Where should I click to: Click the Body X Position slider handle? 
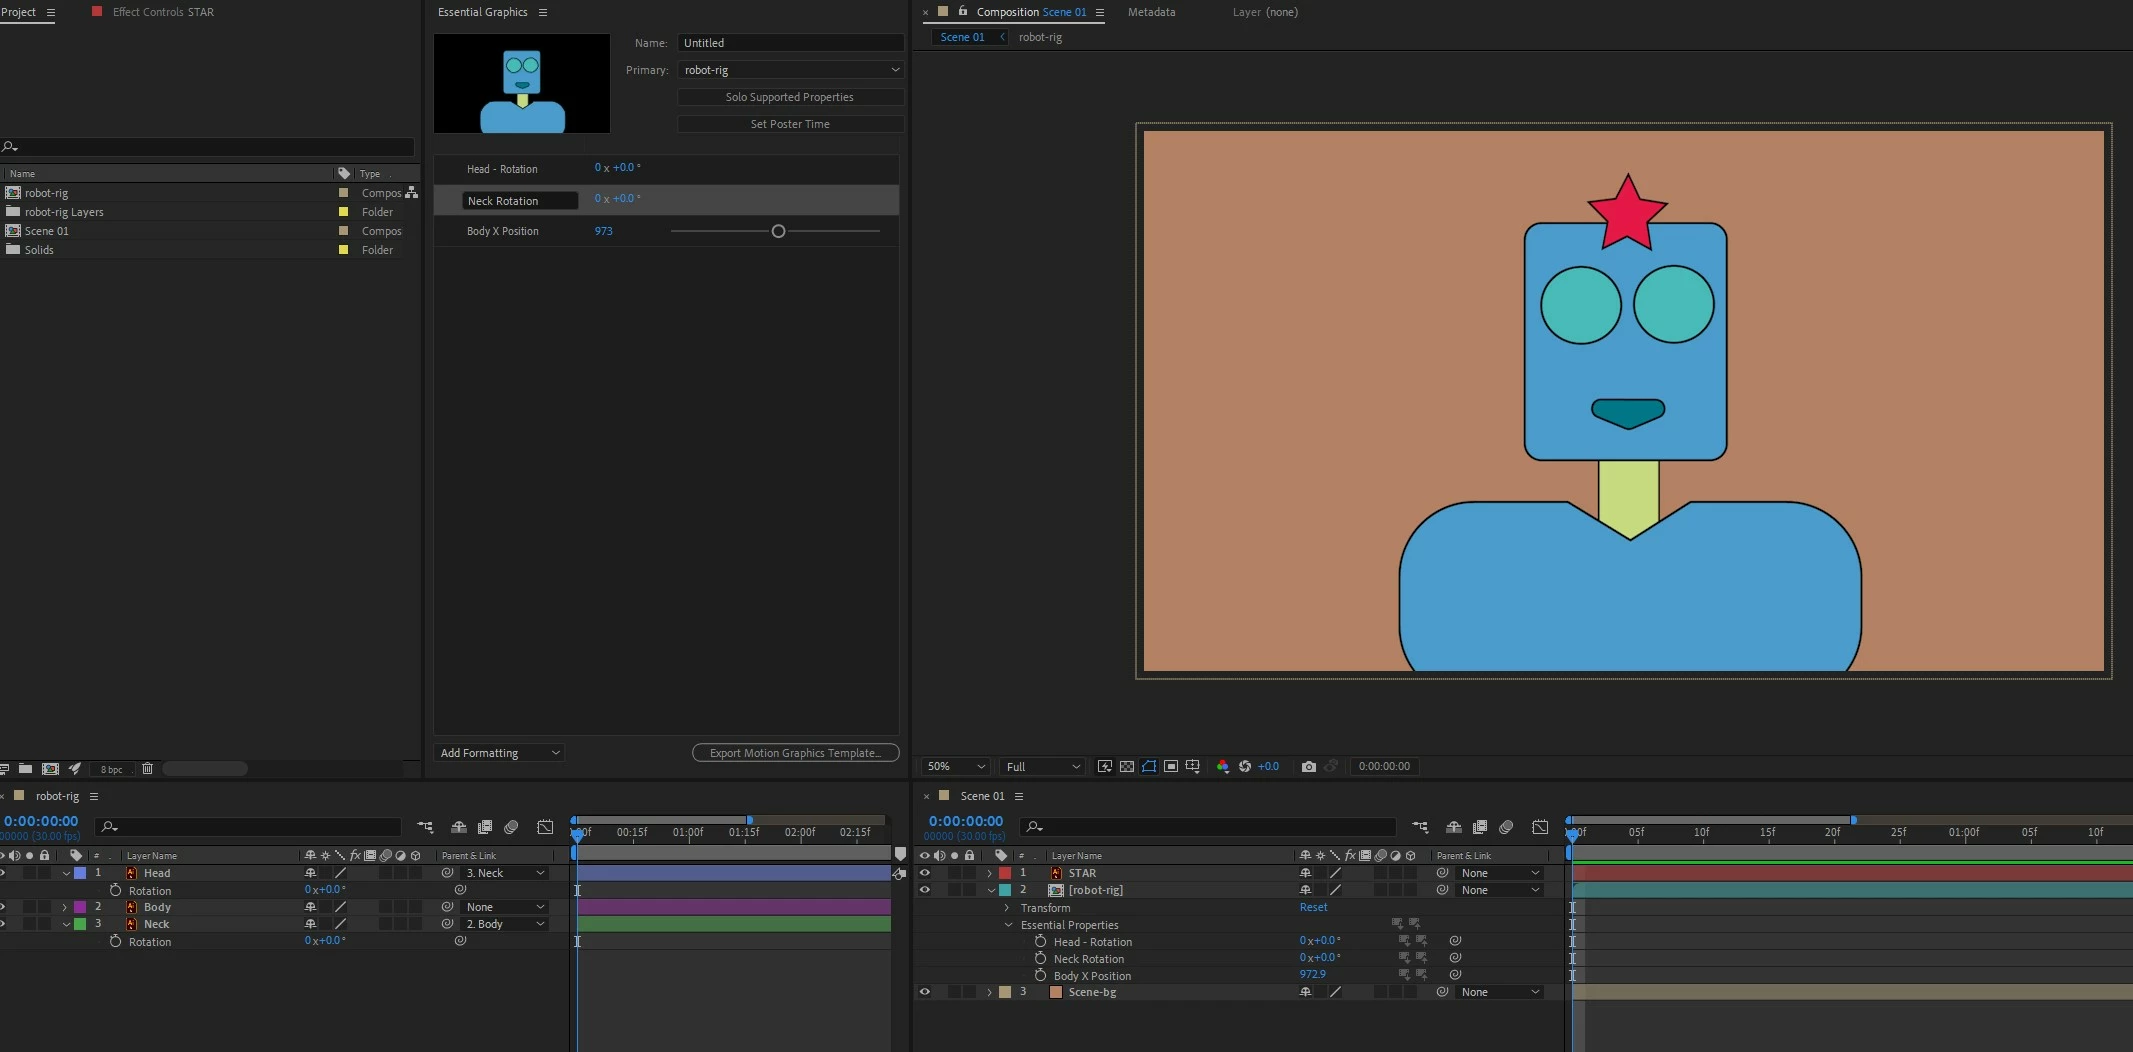click(778, 231)
